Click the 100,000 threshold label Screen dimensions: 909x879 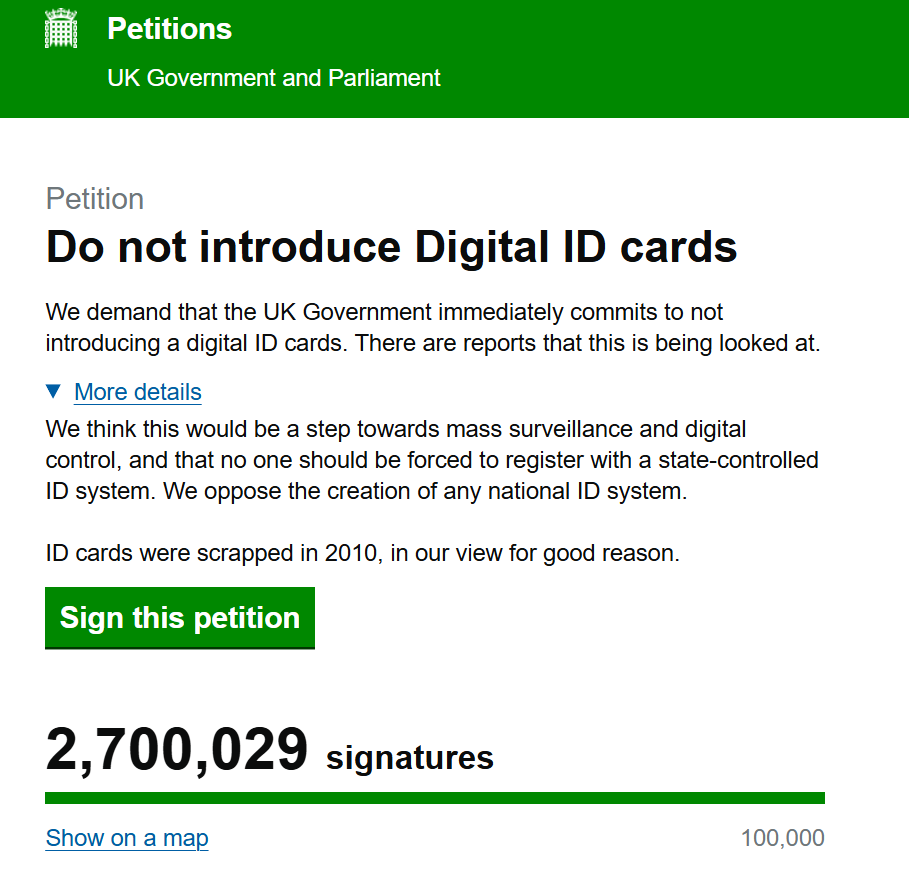782,838
